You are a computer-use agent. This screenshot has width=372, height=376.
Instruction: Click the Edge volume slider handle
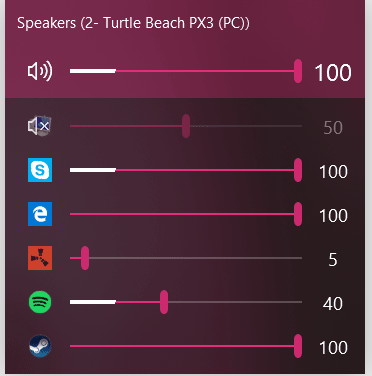(298, 214)
